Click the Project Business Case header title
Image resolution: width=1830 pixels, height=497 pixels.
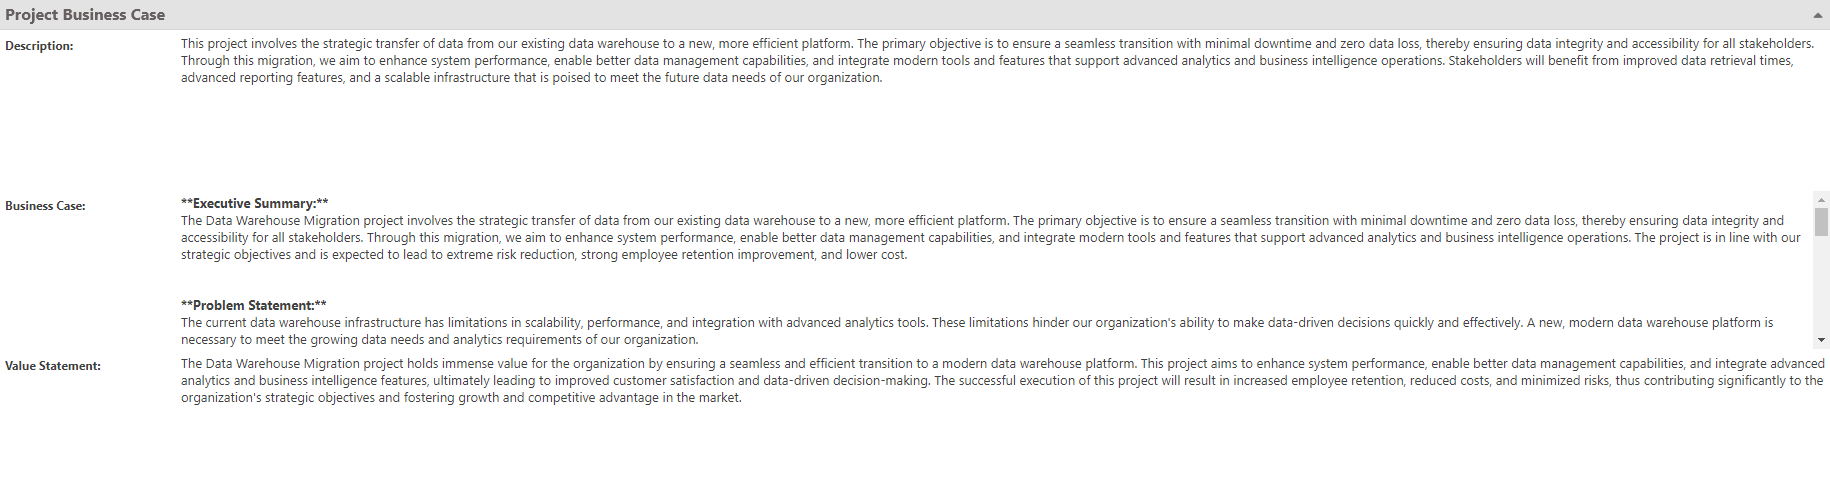[x=85, y=15]
